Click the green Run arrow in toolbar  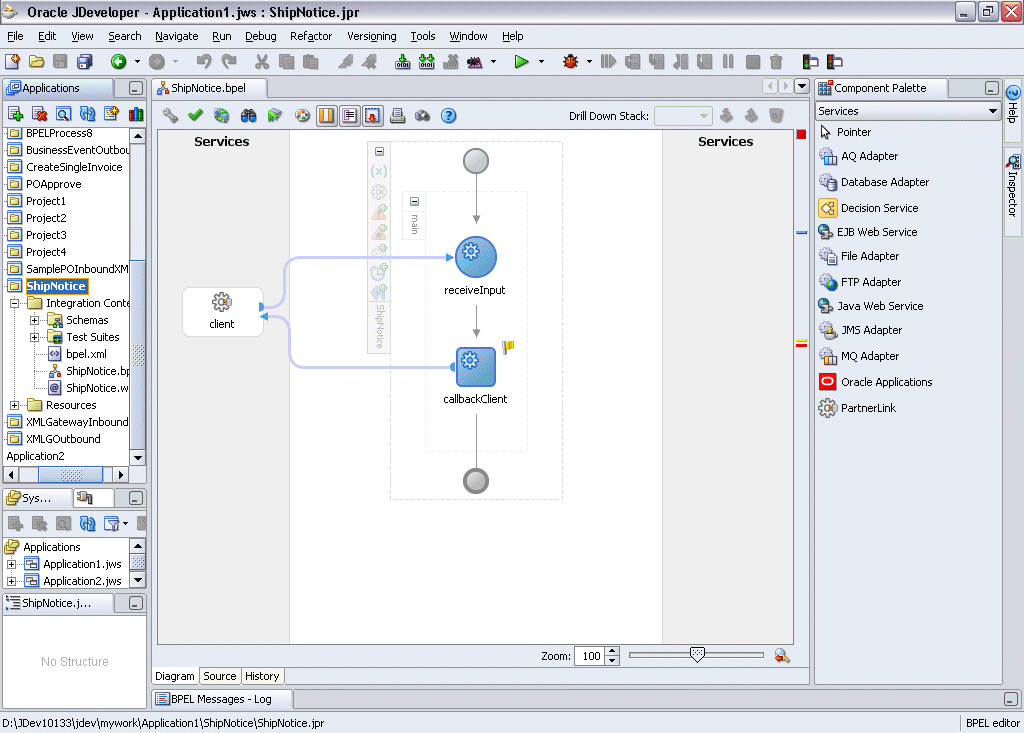point(521,62)
